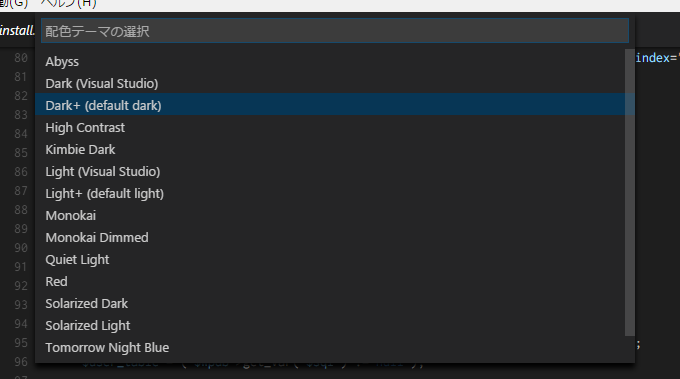Switch to the install file tab

tap(17, 31)
